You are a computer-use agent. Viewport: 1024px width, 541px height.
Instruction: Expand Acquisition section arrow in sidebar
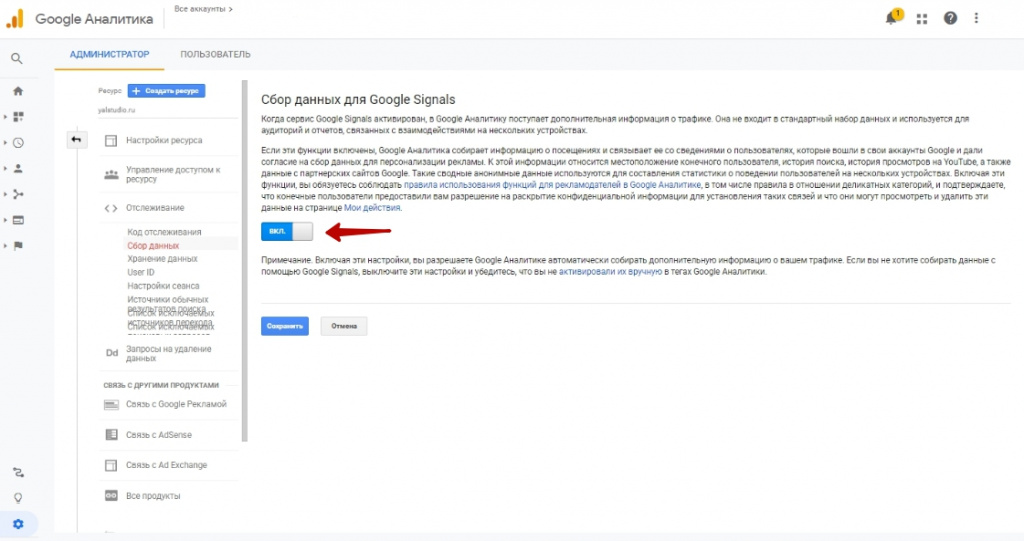click(5, 194)
